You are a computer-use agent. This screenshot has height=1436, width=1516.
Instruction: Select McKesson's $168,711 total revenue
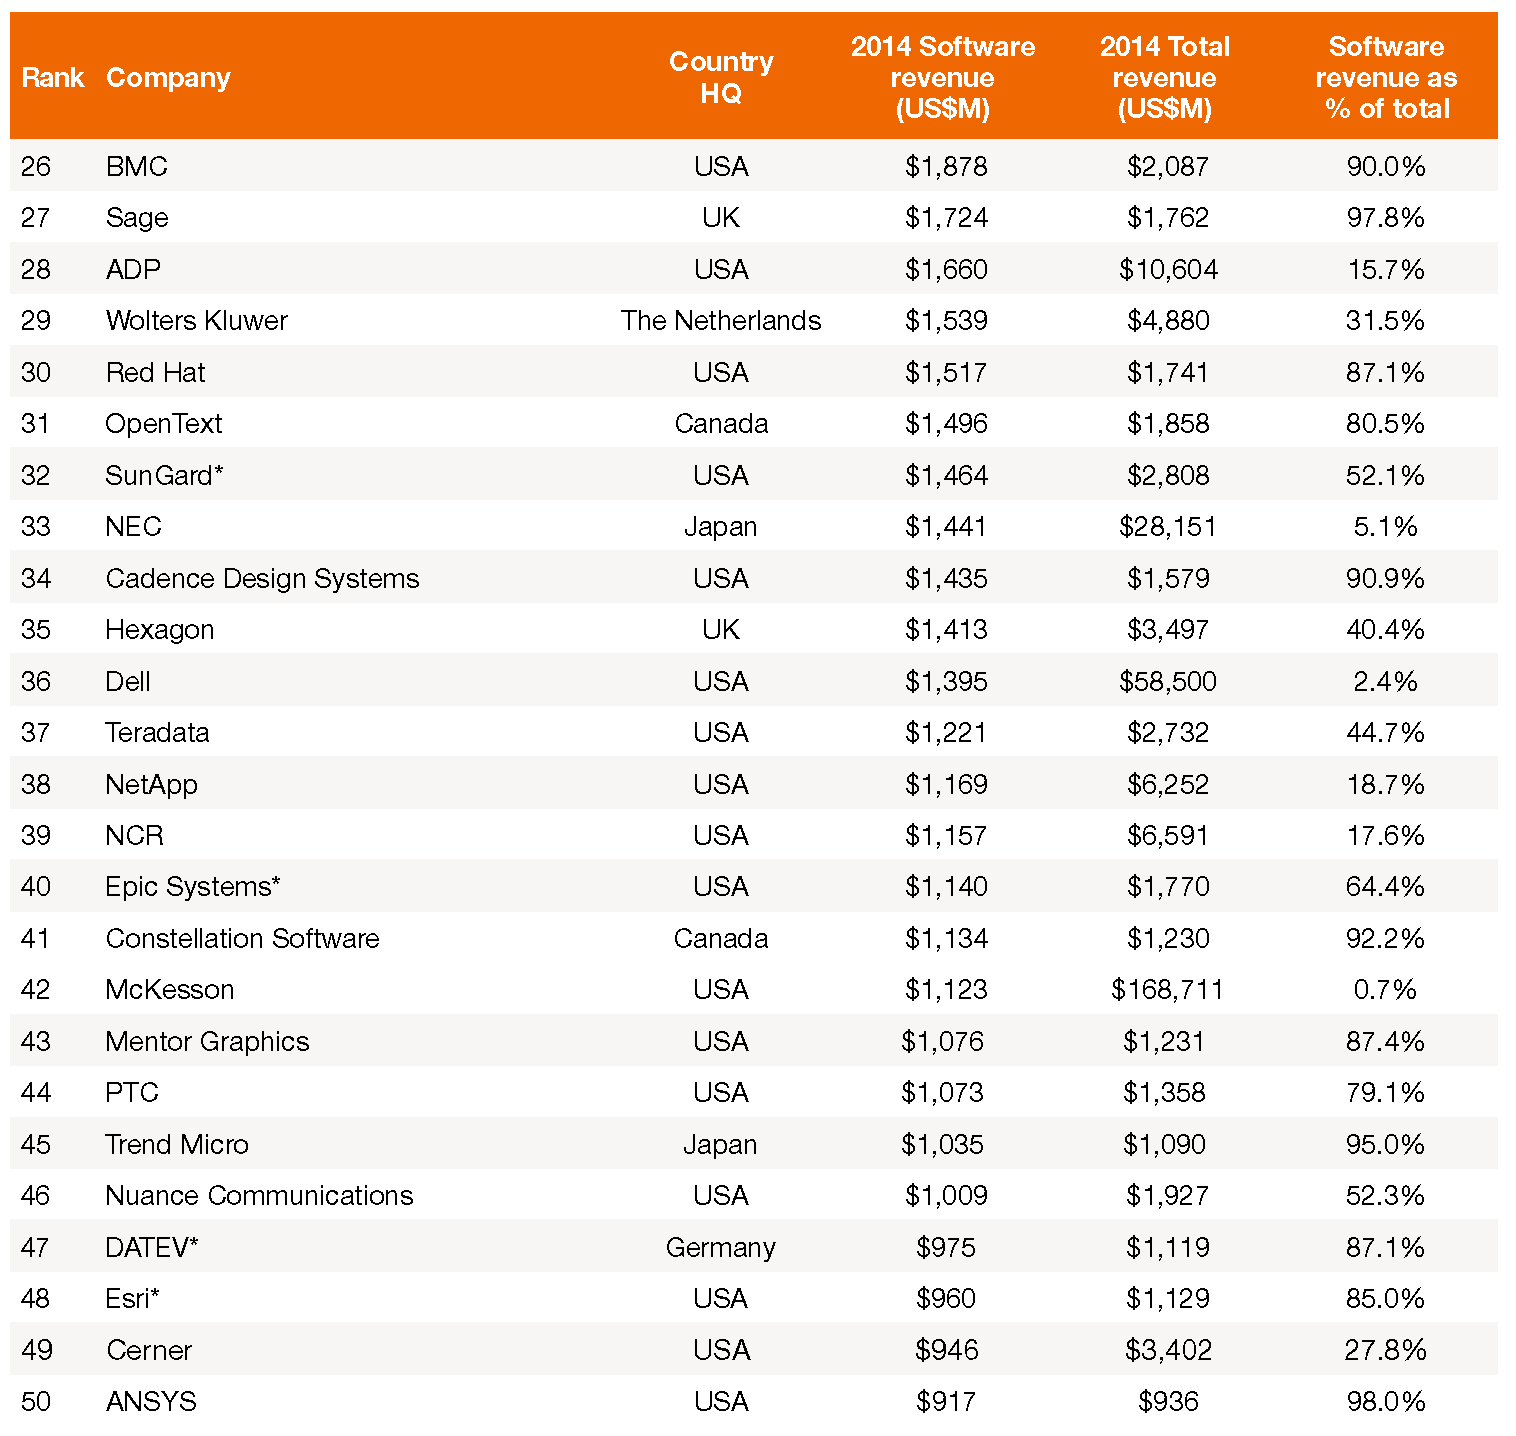(1168, 990)
